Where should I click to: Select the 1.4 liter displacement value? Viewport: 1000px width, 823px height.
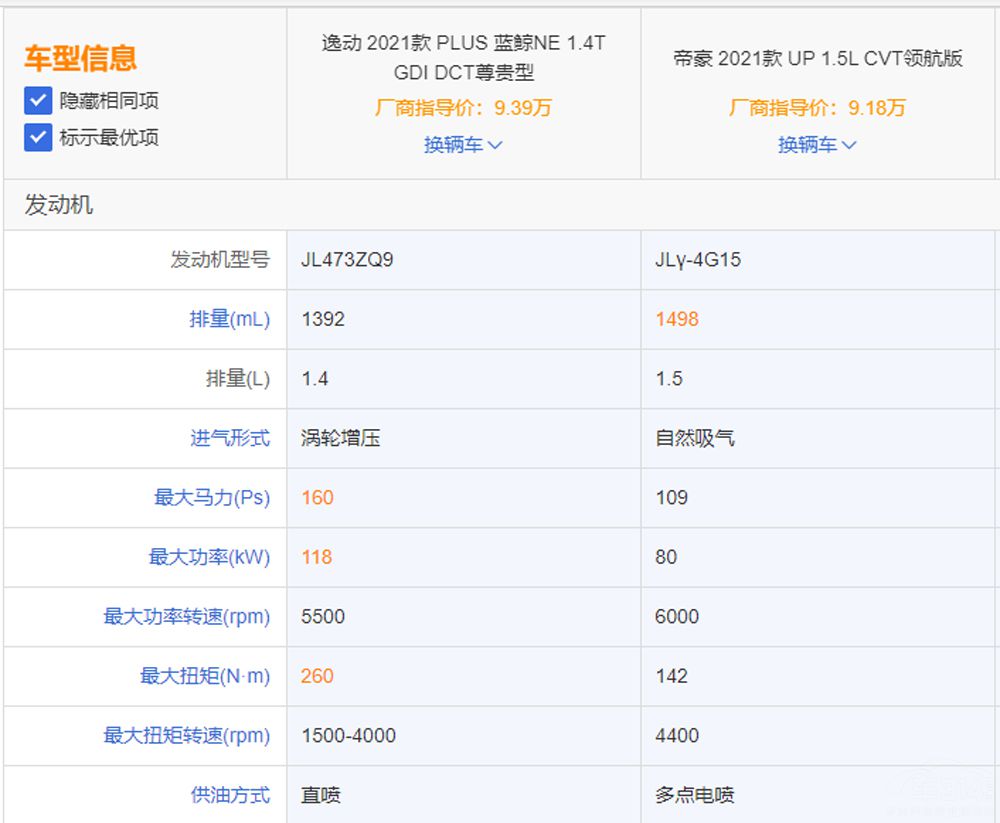click(314, 378)
